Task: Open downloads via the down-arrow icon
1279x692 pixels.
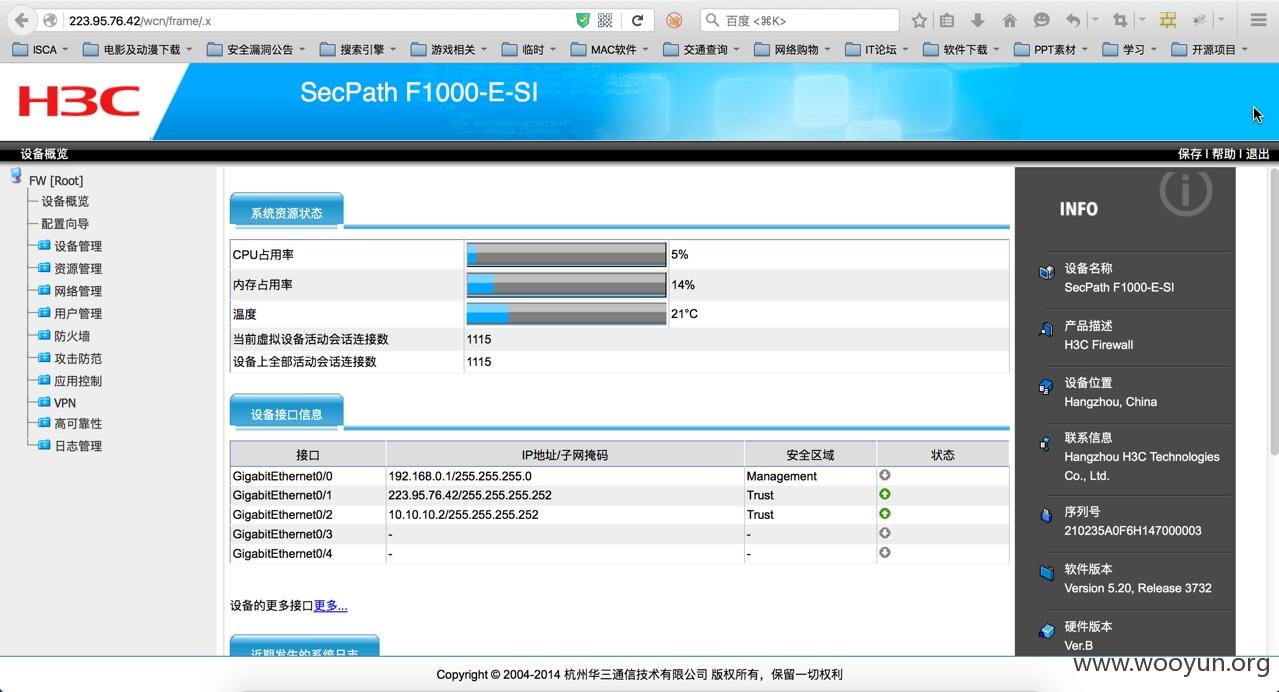Action: [978, 20]
